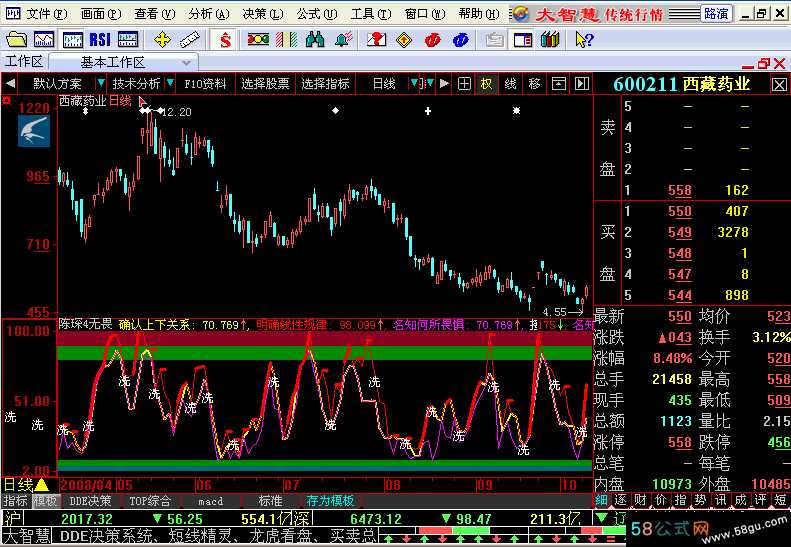Open the red line chart toolbar icon
791x547 pixels.
click(x=44, y=39)
